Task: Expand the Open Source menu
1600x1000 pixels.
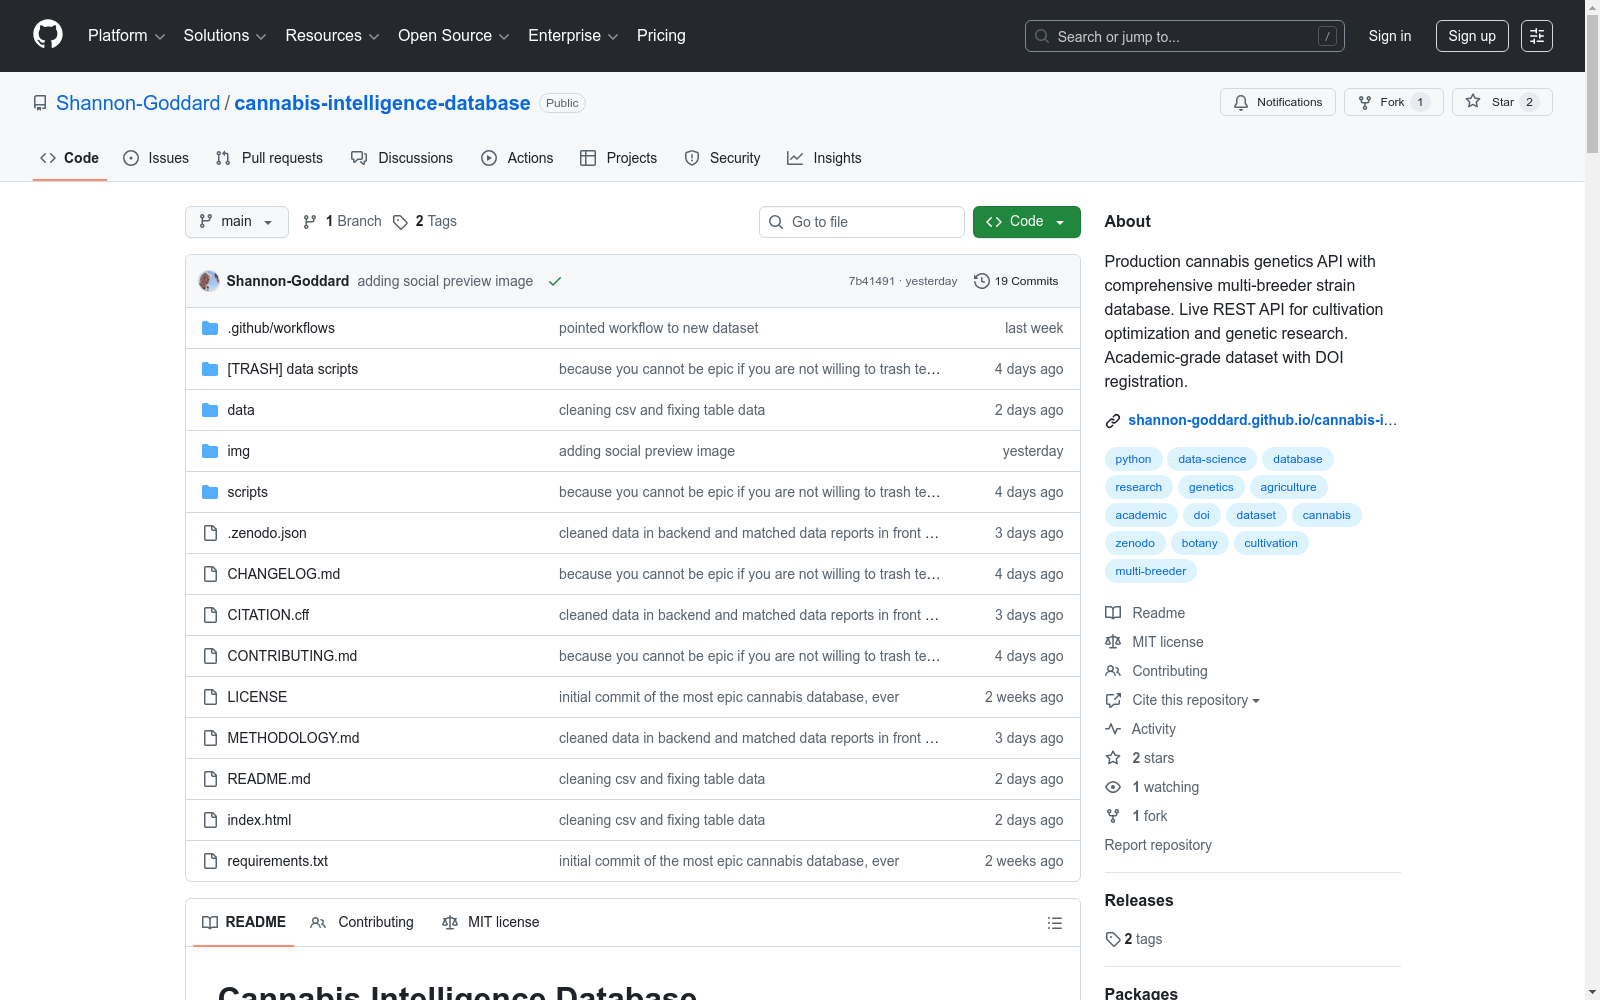Action: pos(454,36)
